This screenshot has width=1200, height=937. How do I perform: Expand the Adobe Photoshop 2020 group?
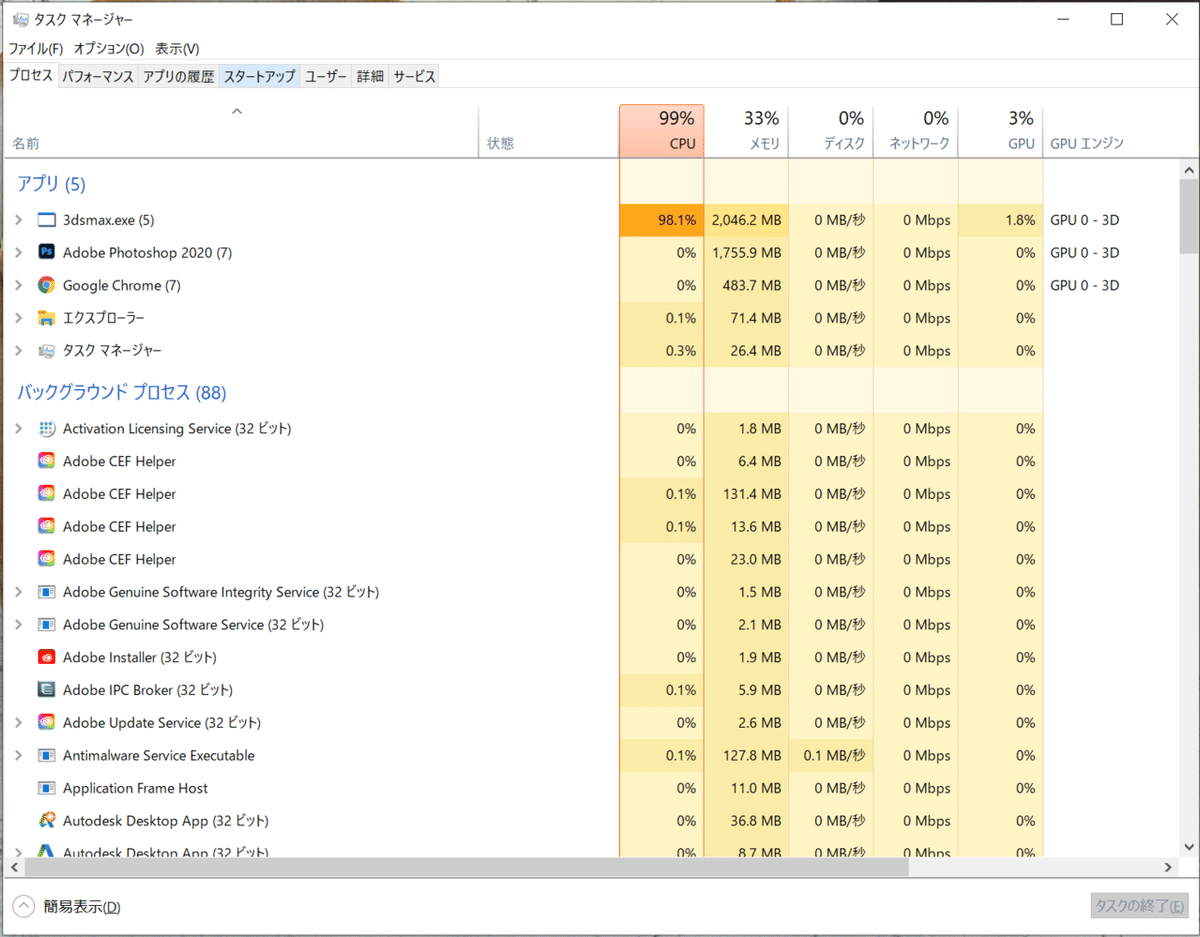[x=18, y=253]
